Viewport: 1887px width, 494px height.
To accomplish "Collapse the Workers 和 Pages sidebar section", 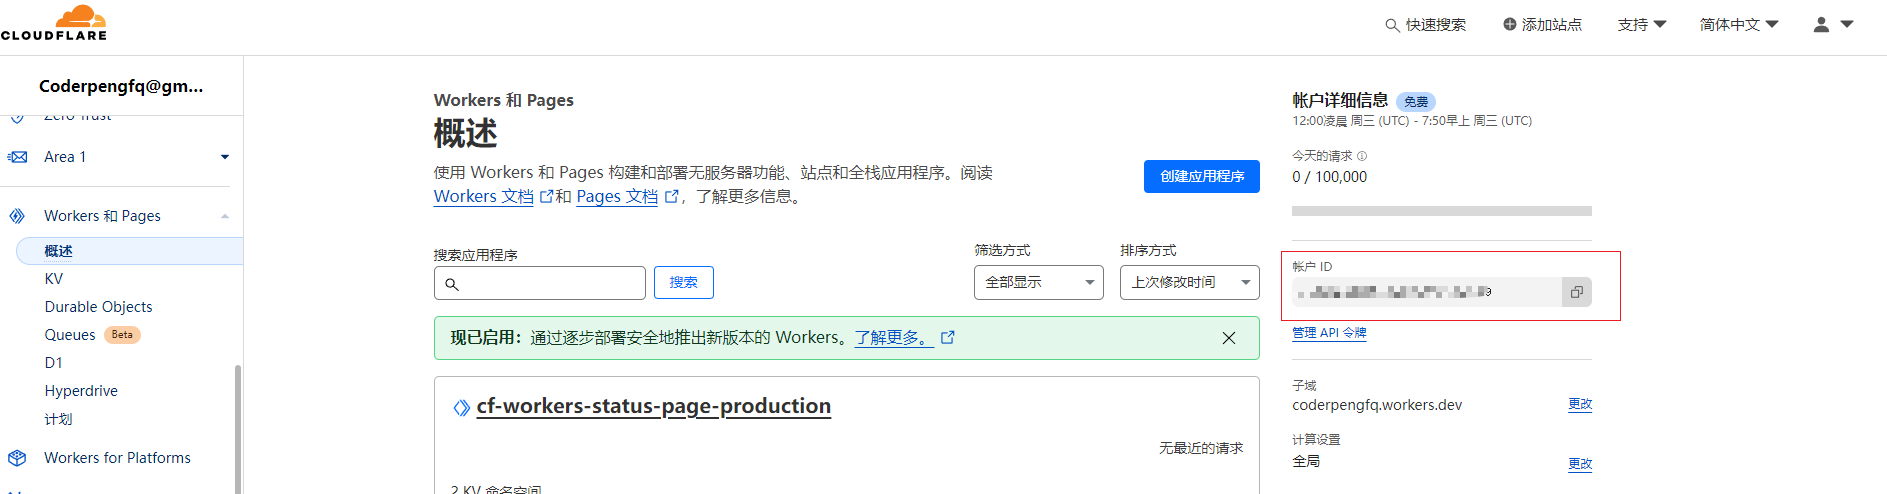I will point(225,216).
